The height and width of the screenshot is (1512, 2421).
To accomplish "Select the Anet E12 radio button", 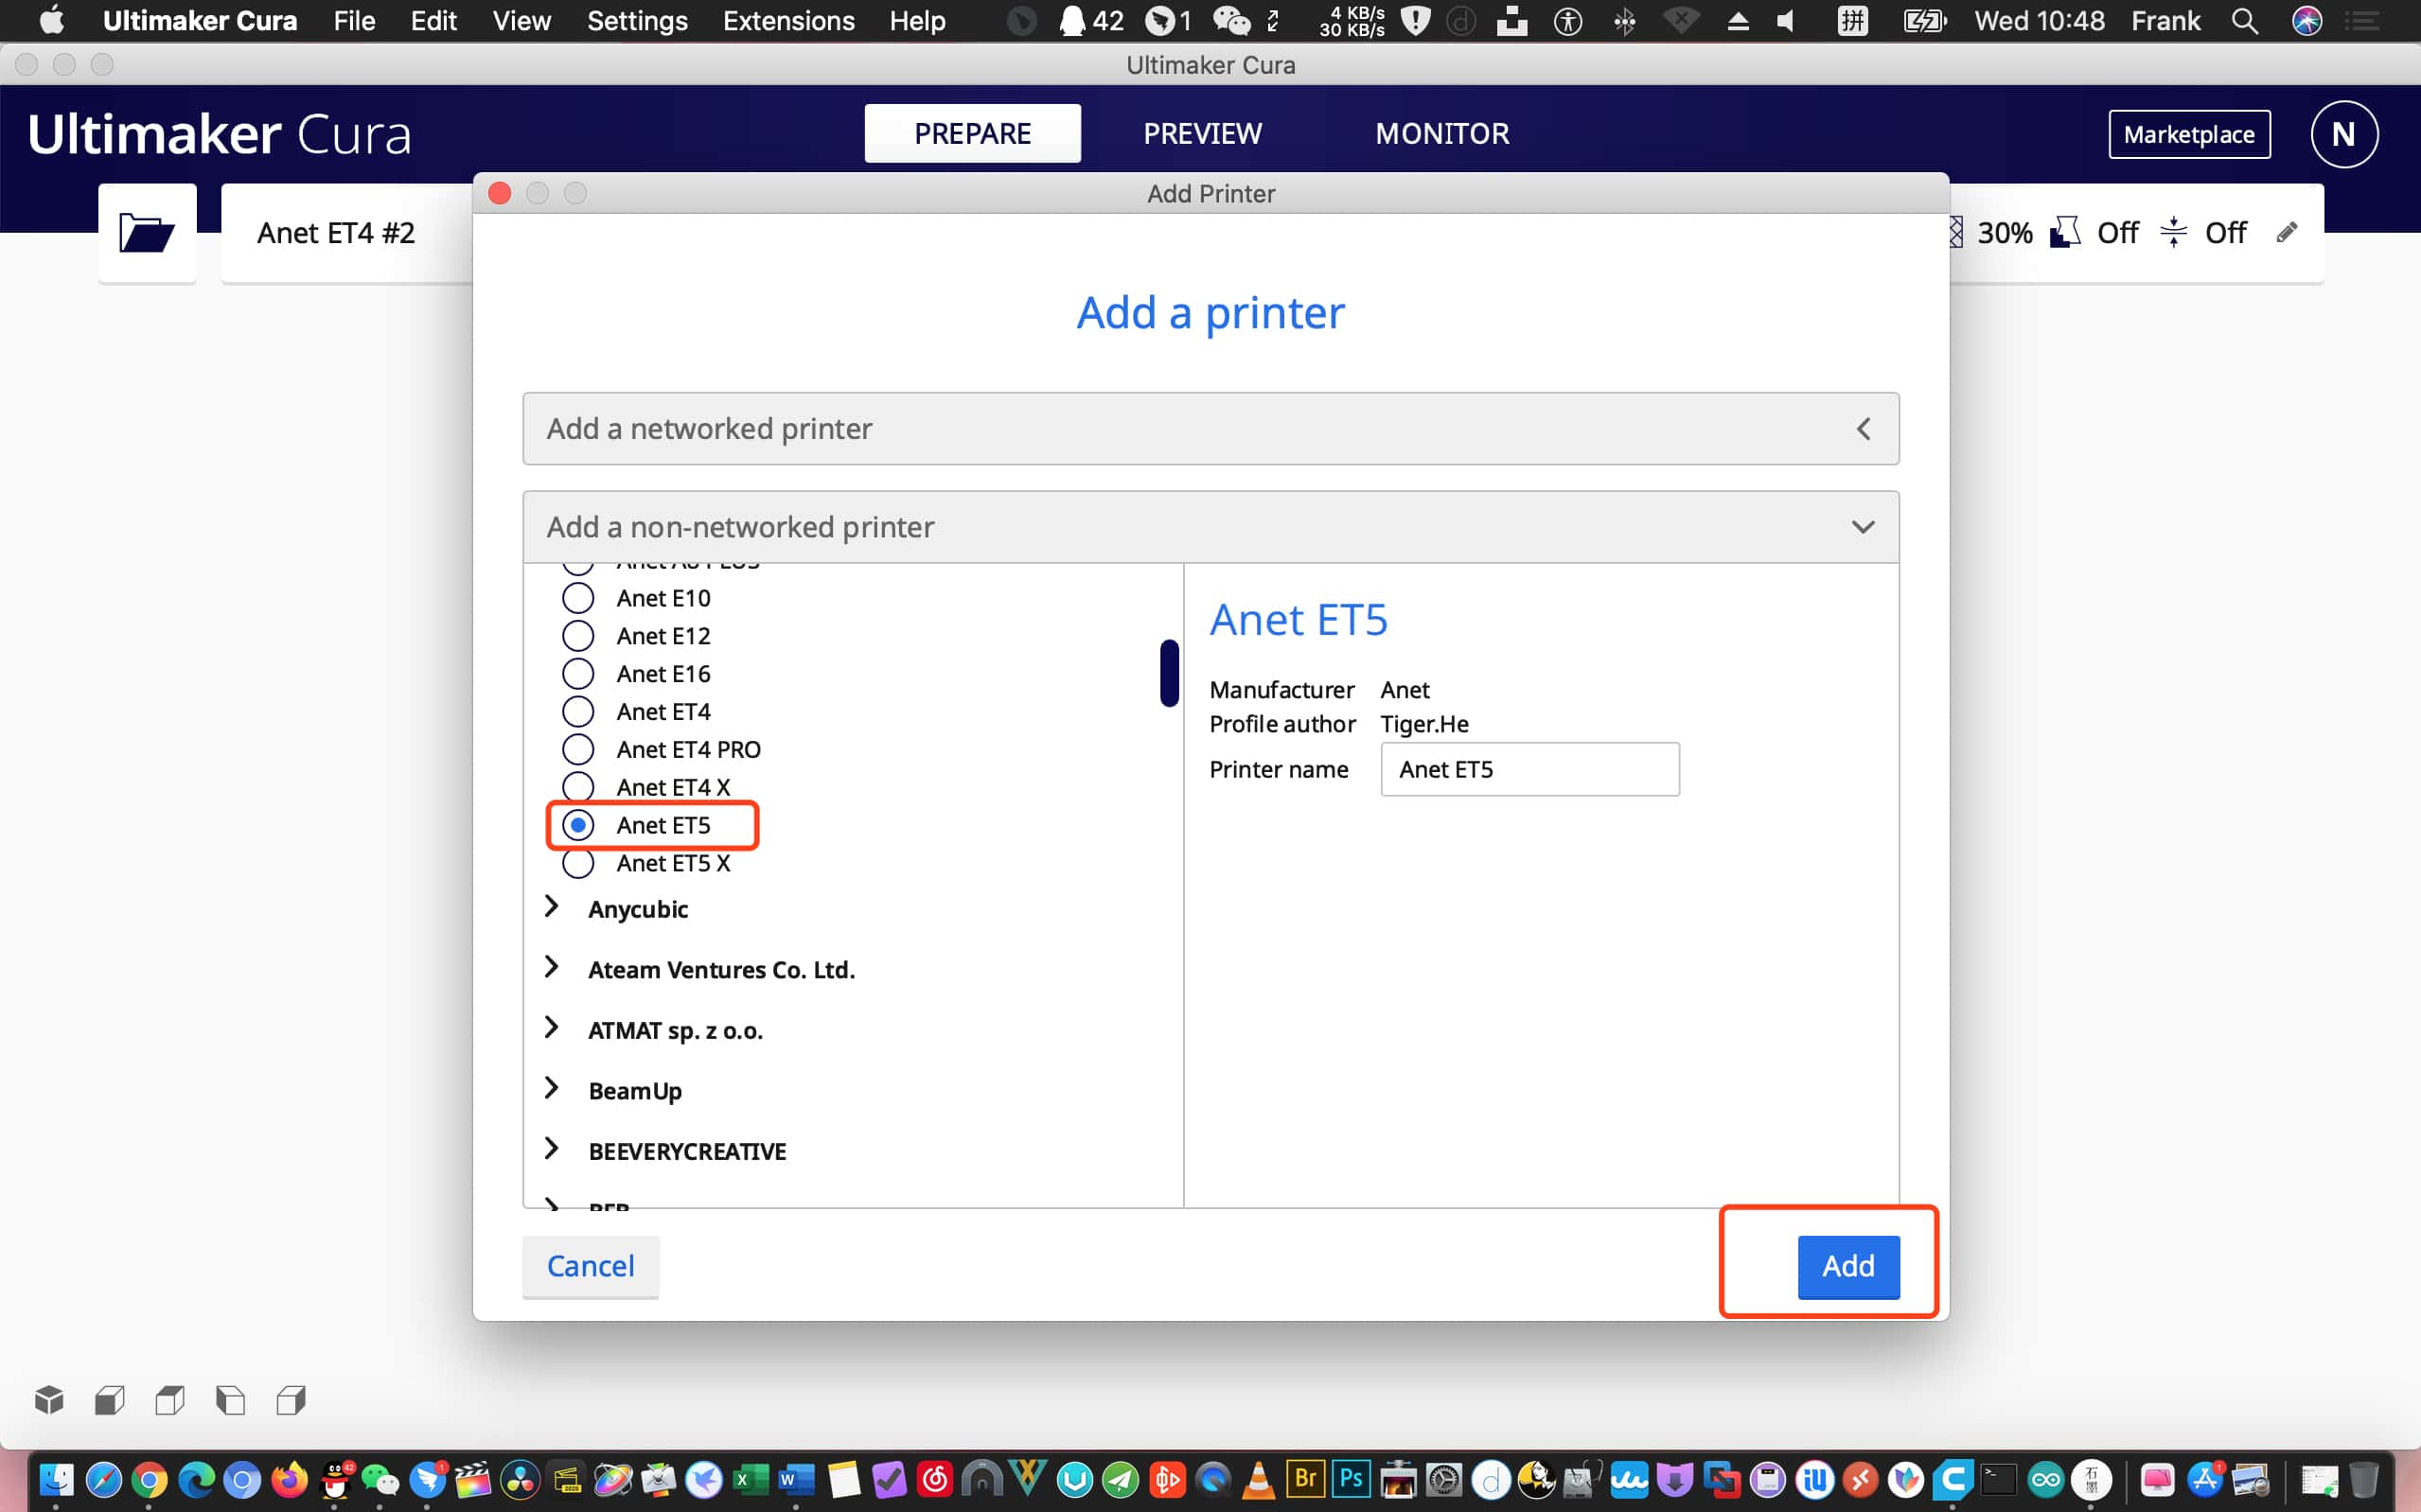I will 578,636.
